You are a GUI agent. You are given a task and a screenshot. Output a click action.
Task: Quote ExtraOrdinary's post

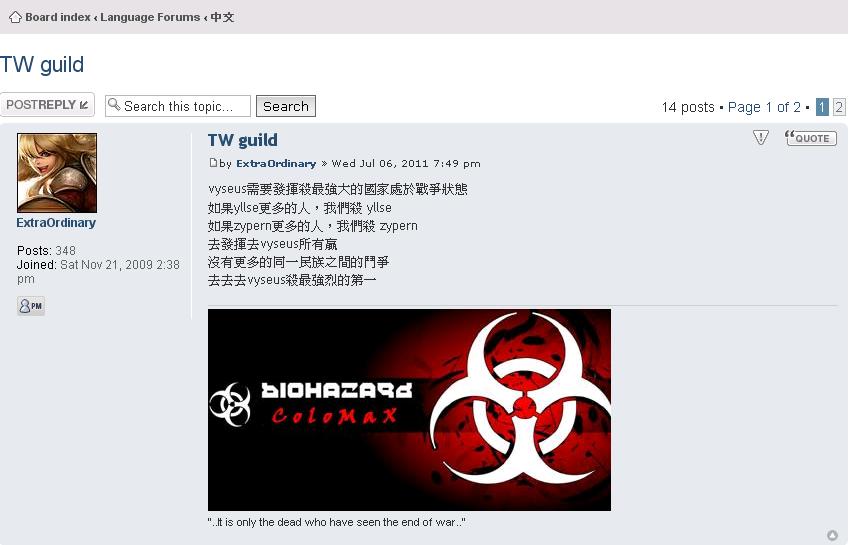coord(811,138)
